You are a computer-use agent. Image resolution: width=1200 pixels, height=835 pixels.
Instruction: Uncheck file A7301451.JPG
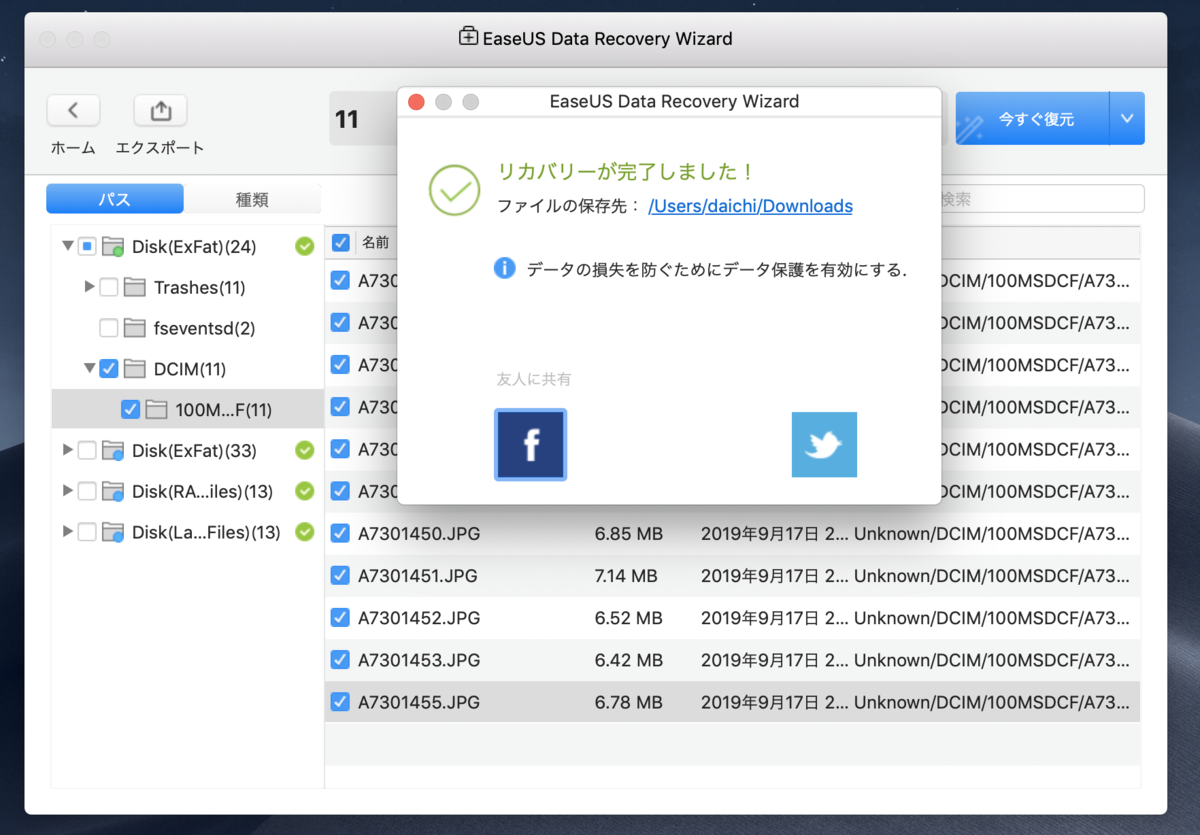click(x=340, y=576)
